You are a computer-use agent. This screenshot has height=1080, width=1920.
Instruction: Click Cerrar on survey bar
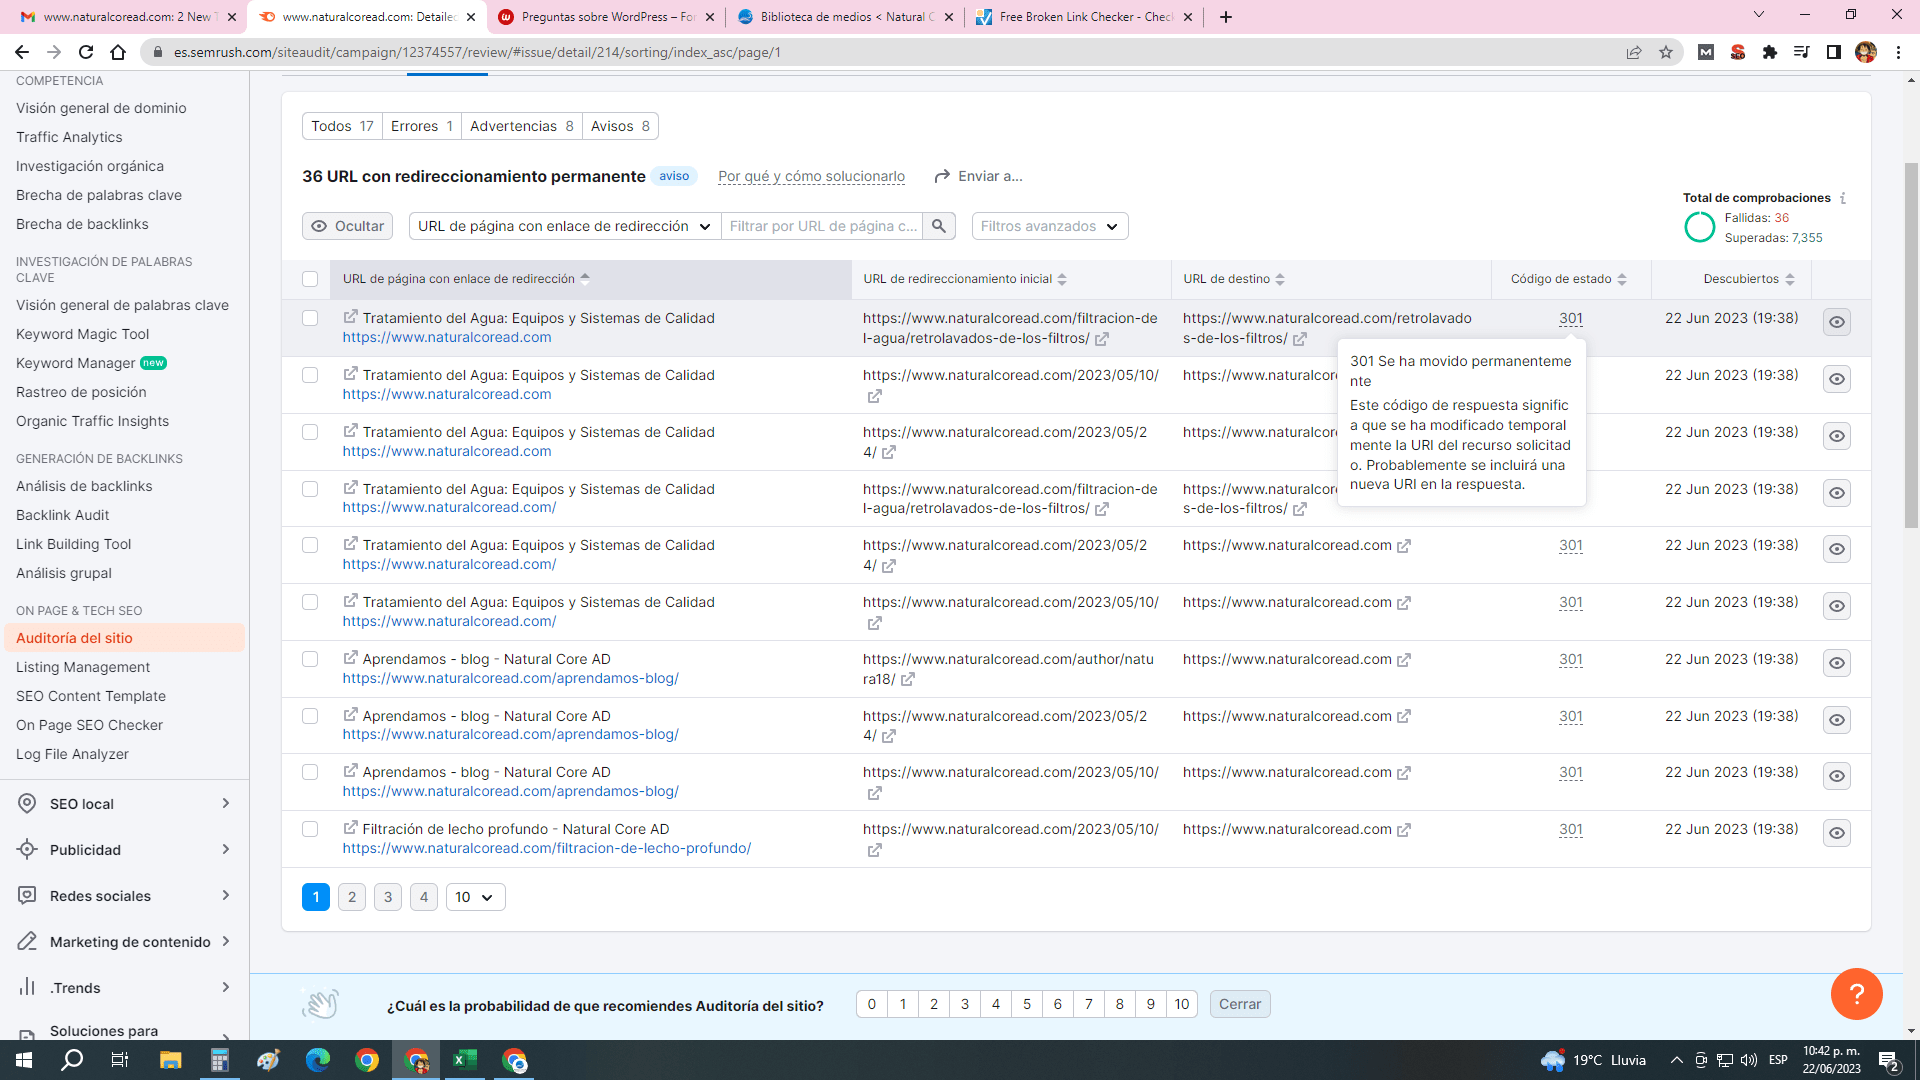1240,1004
